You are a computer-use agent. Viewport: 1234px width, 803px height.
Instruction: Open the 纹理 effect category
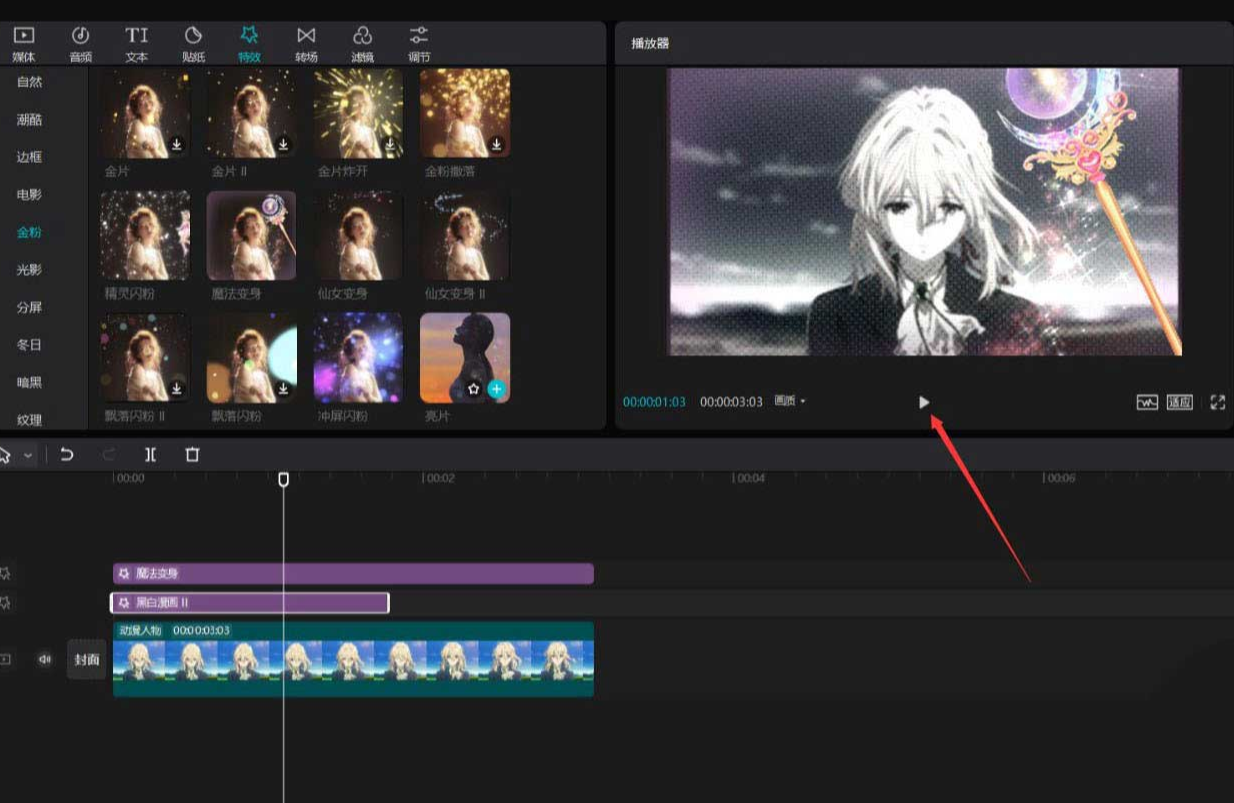click(x=30, y=420)
